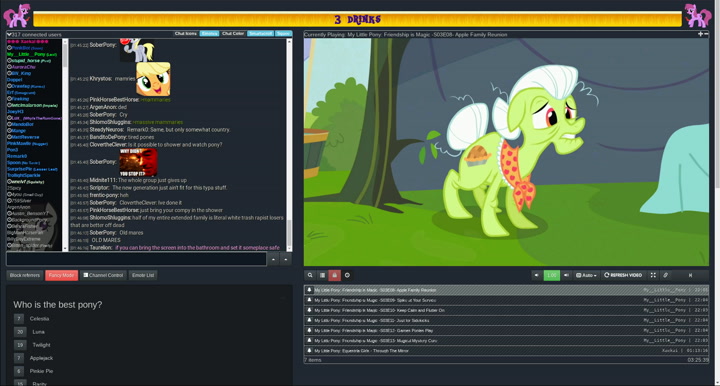Open the Auto quality dropdown
Screen dimensions: 720x386
click(586, 275)
